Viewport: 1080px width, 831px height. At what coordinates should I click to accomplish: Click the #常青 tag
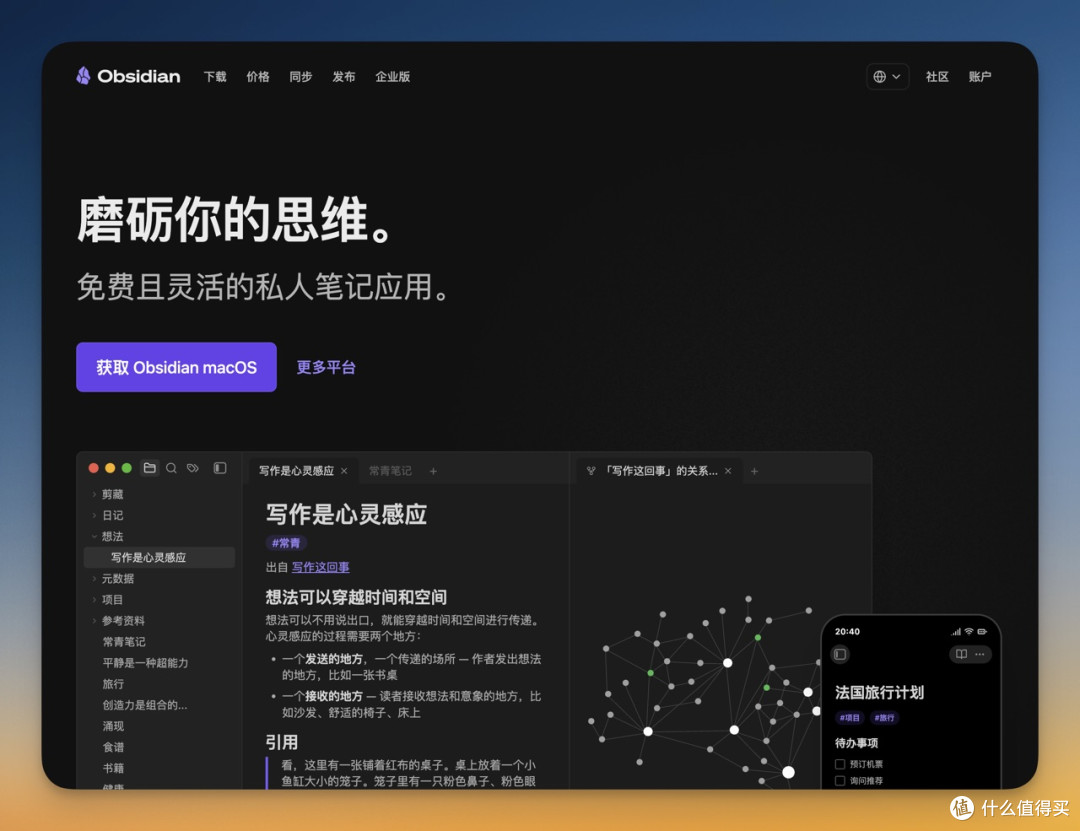click(286, 543)
